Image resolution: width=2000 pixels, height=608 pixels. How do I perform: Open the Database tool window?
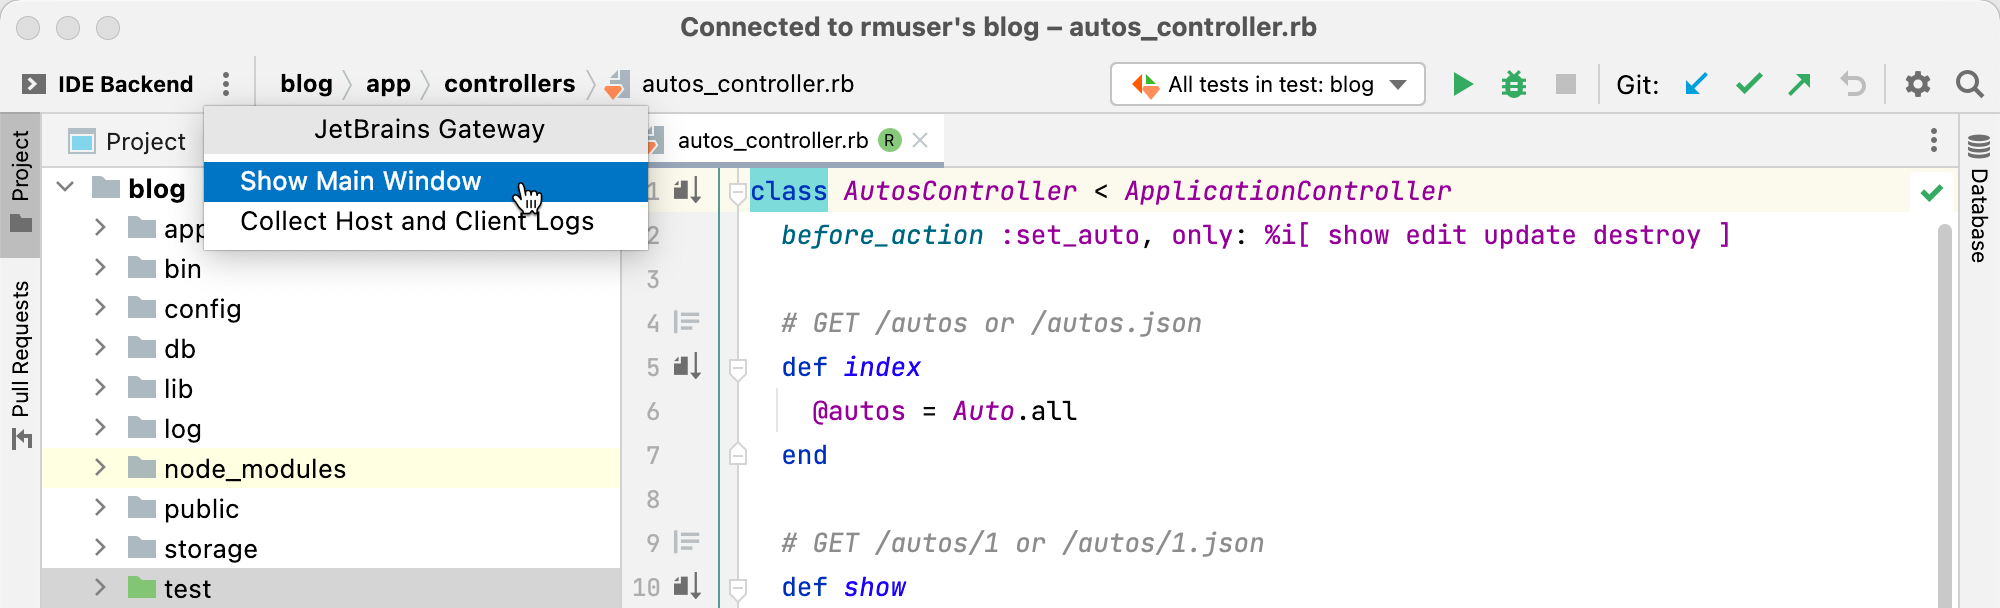click(x=1978, y=200)
